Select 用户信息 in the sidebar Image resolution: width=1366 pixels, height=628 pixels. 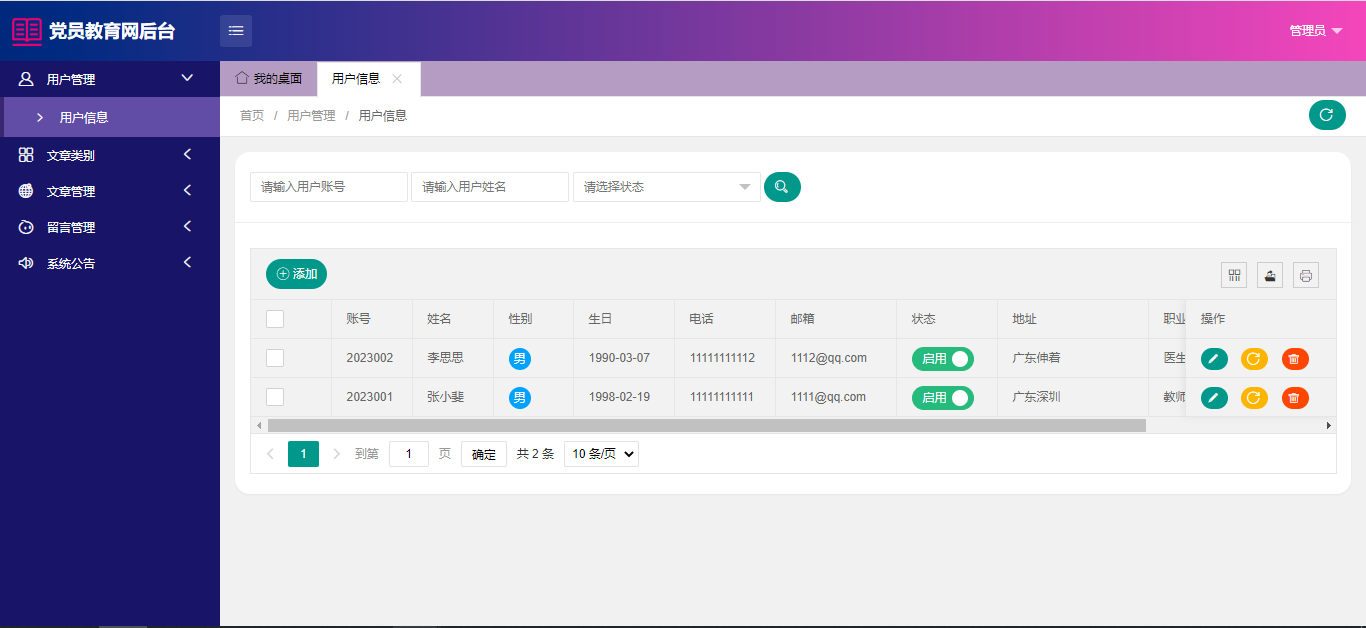[x=110, y=117]
